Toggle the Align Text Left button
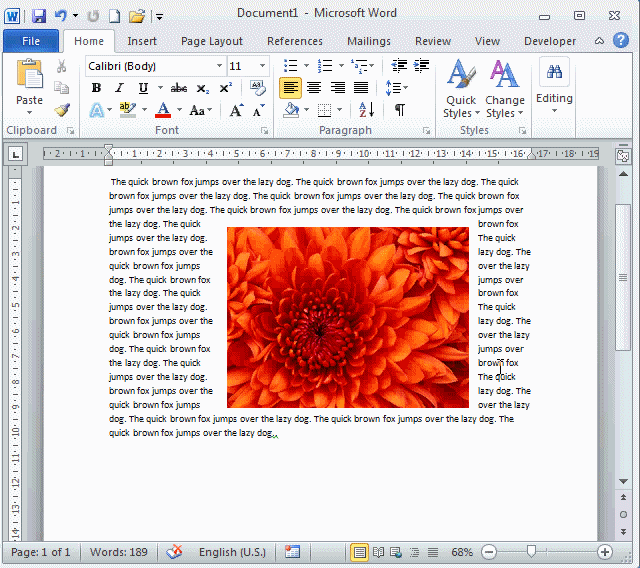 click(x=290, y=88)
